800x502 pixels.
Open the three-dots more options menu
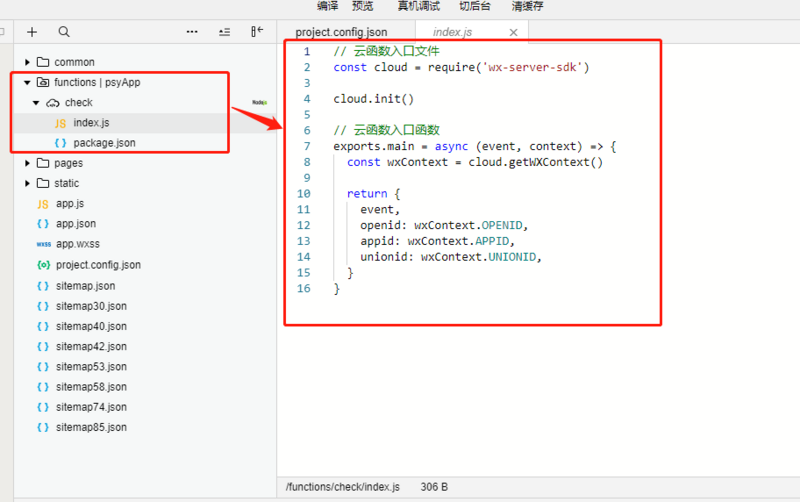click(x=192, y=32)
